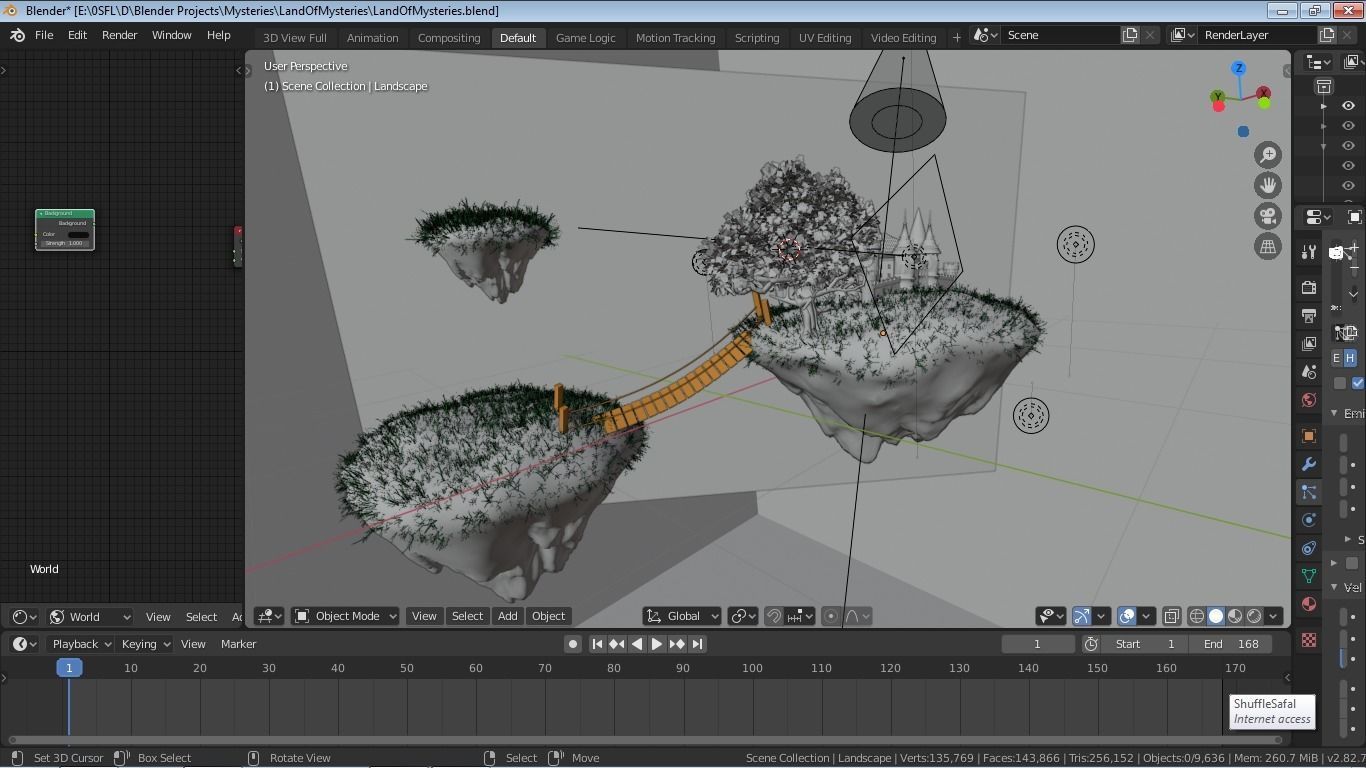Open the Render properties tab
The image size is (1366, 768).
pos(1308,288)
